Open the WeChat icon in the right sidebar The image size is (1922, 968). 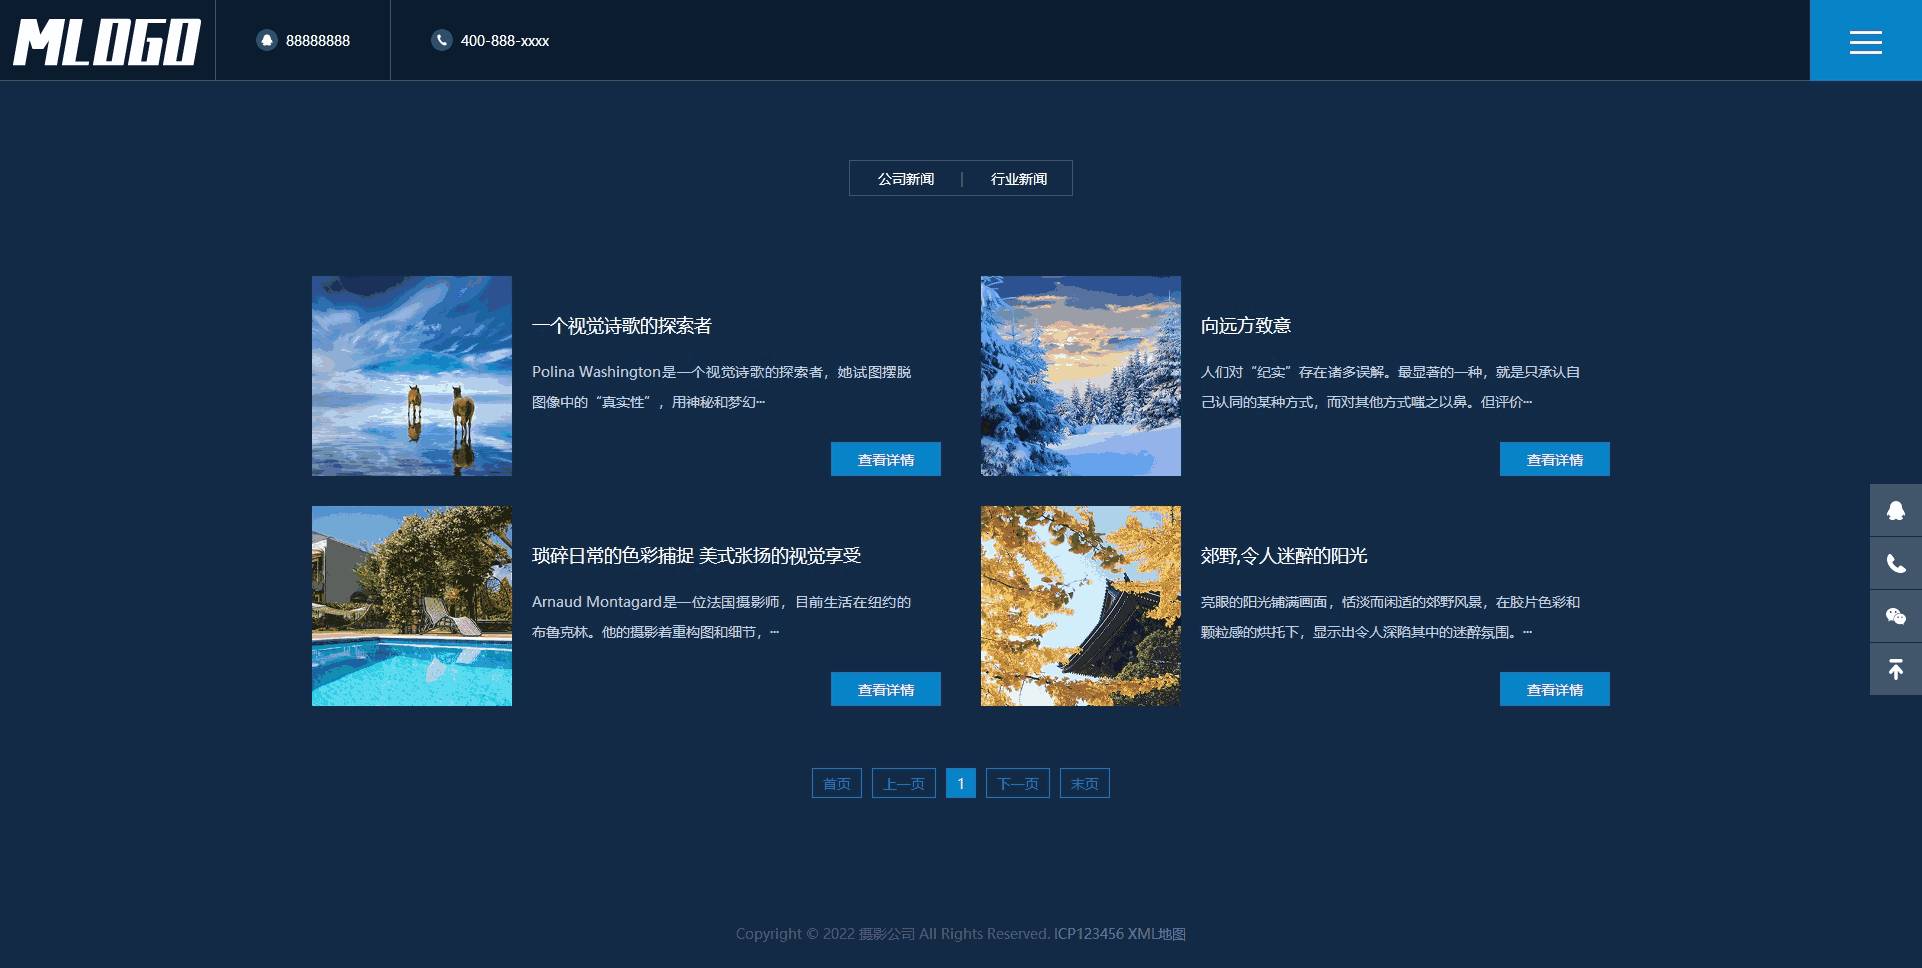[1895, 616]
